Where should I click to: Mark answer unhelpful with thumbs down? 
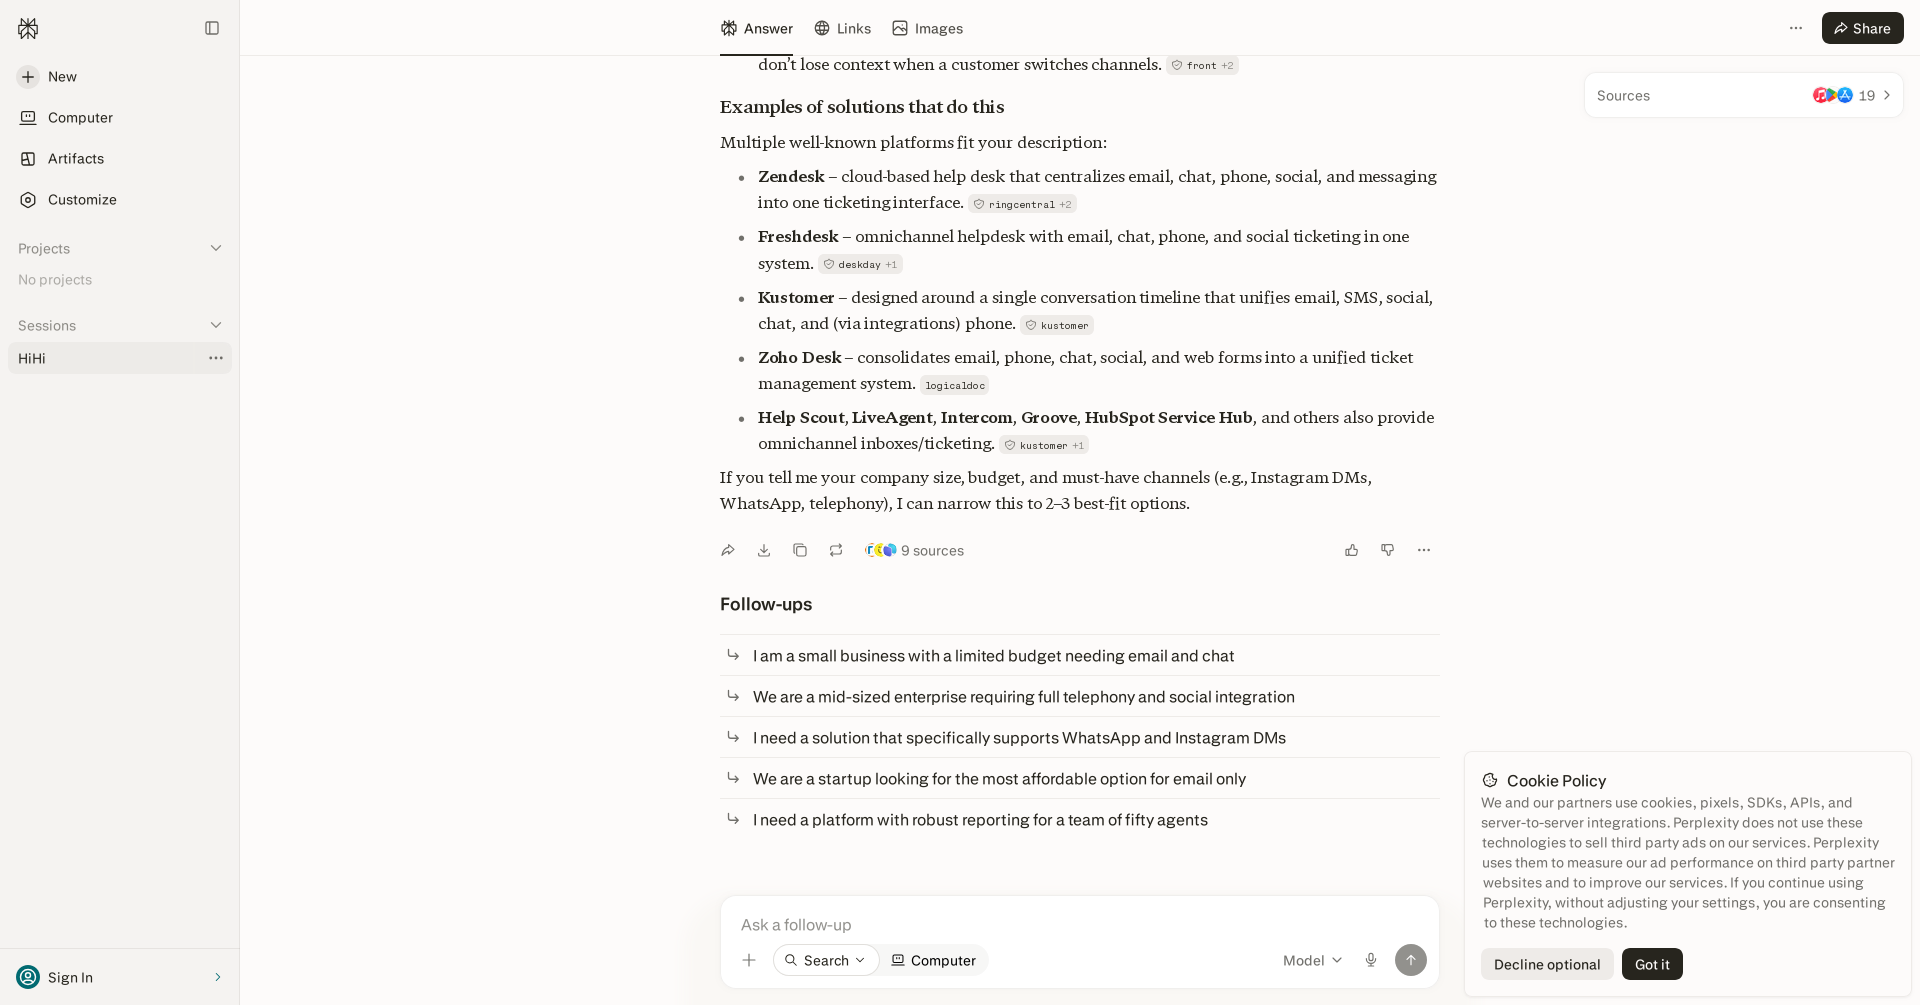pos(1388,550)
